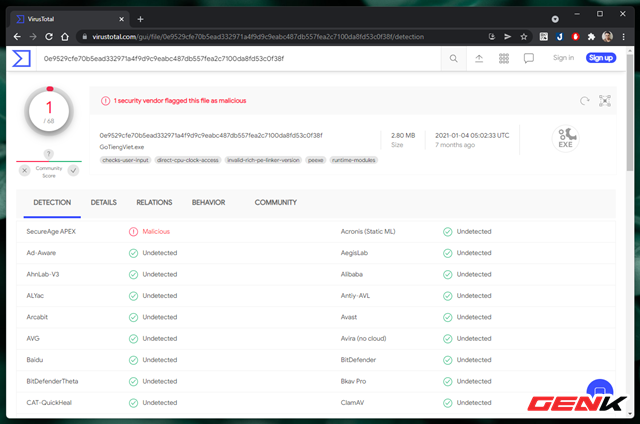Image resolution: width=640 pixels, height=424 pixels.
Task: Click the upload file icon
Action: click(x=479, y=58)
